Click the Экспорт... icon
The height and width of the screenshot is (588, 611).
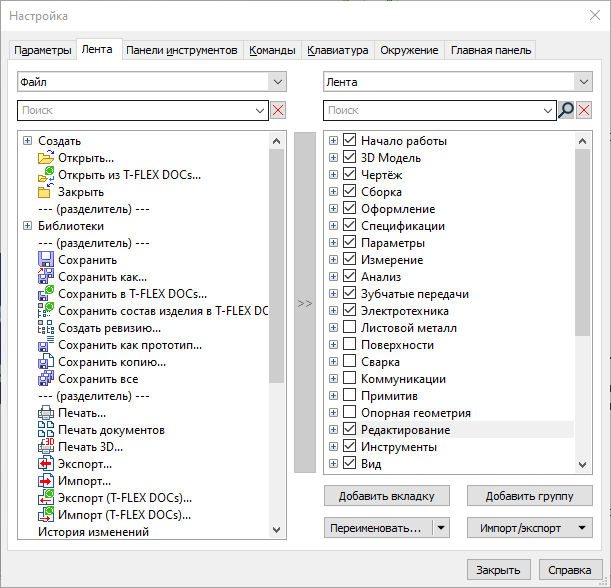pos(46,464)
